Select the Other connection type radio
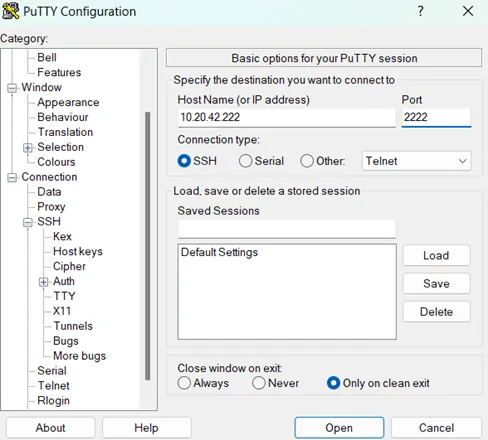Viewport: 488px width, 440px height. pos(307,161)
